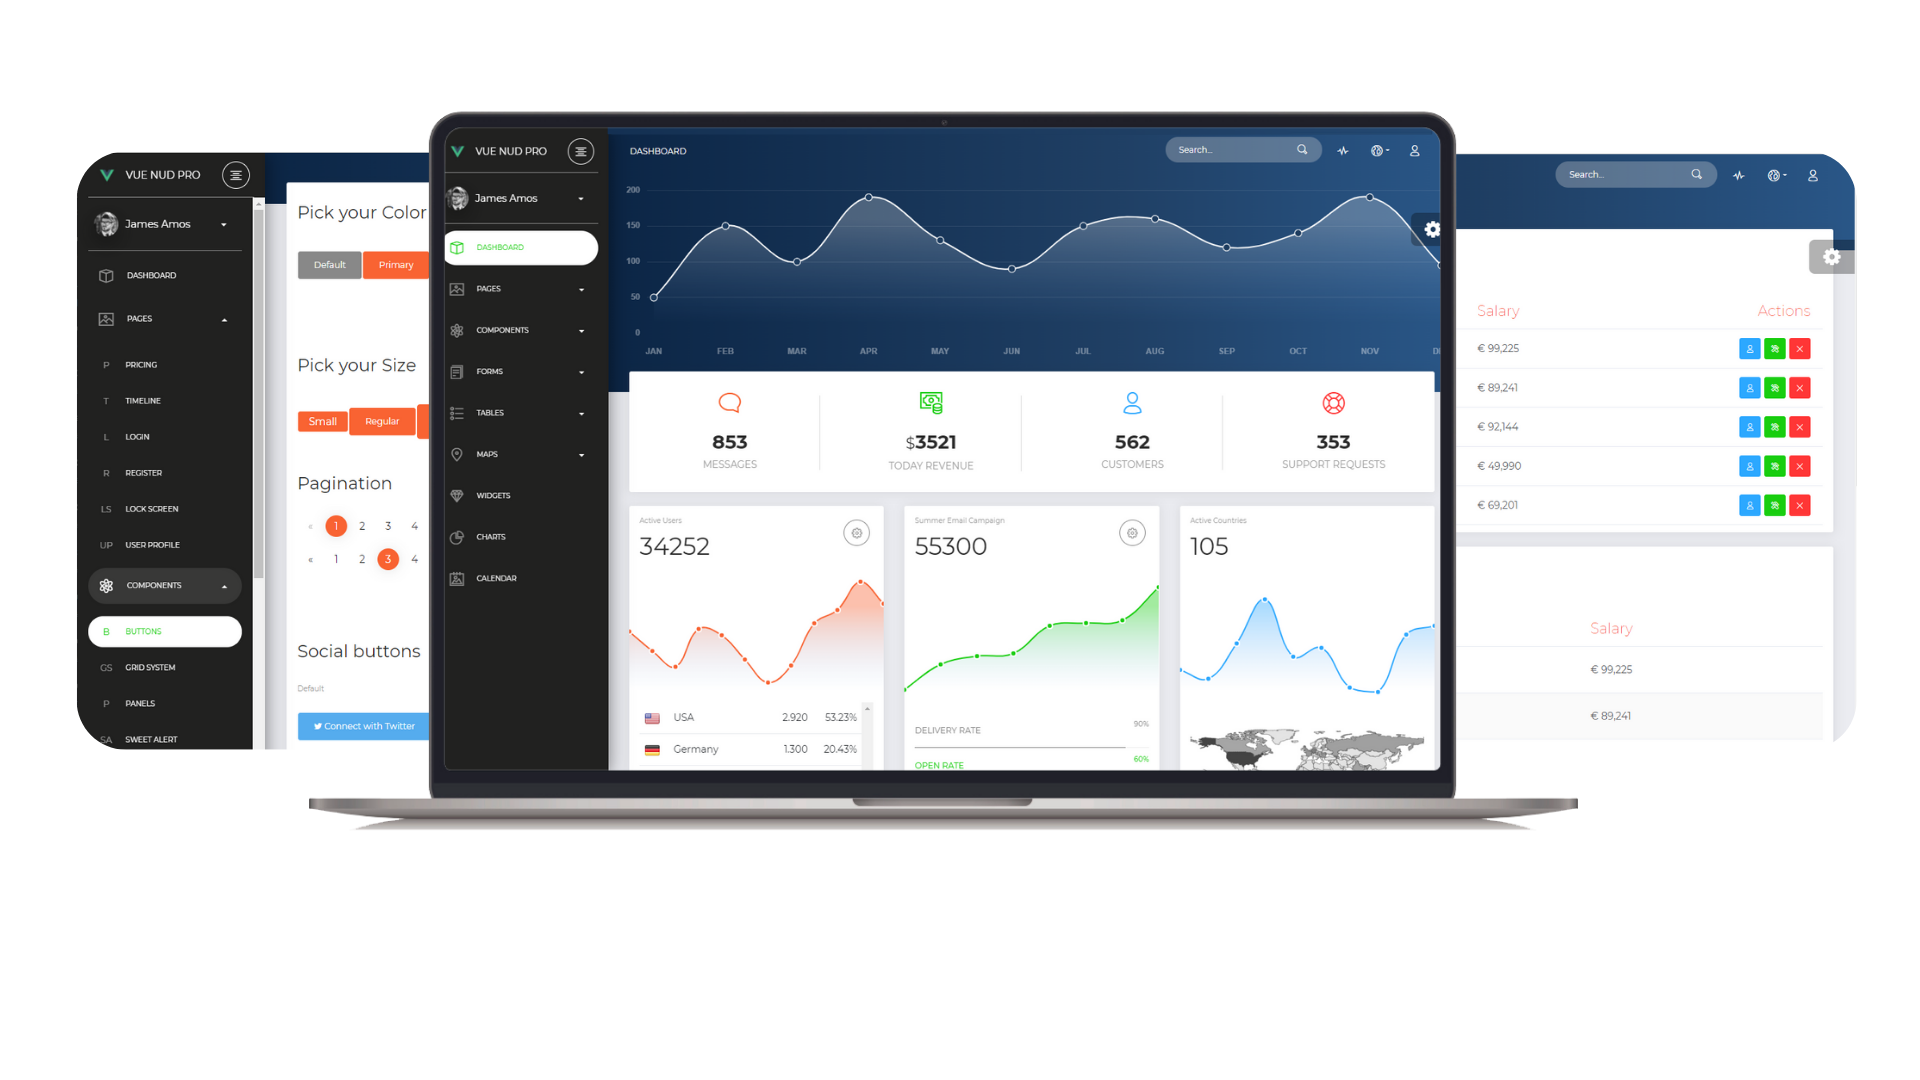This screenshot has width=1920, height=1080.
Task: Expand the Components dropdown menu
Action: coord(521,330)
